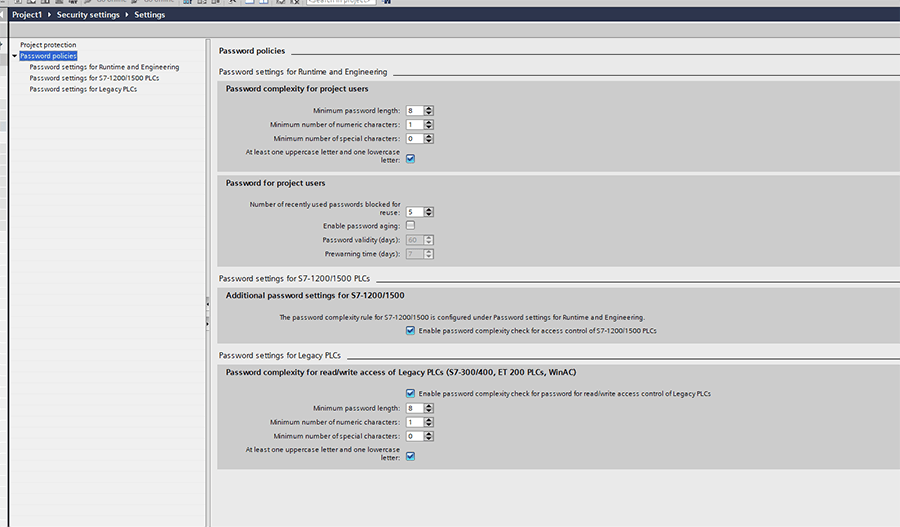Open Password settings for Legacy PLCs in tree
This screenshot has width=900, height=527.
tap(83, 89)
